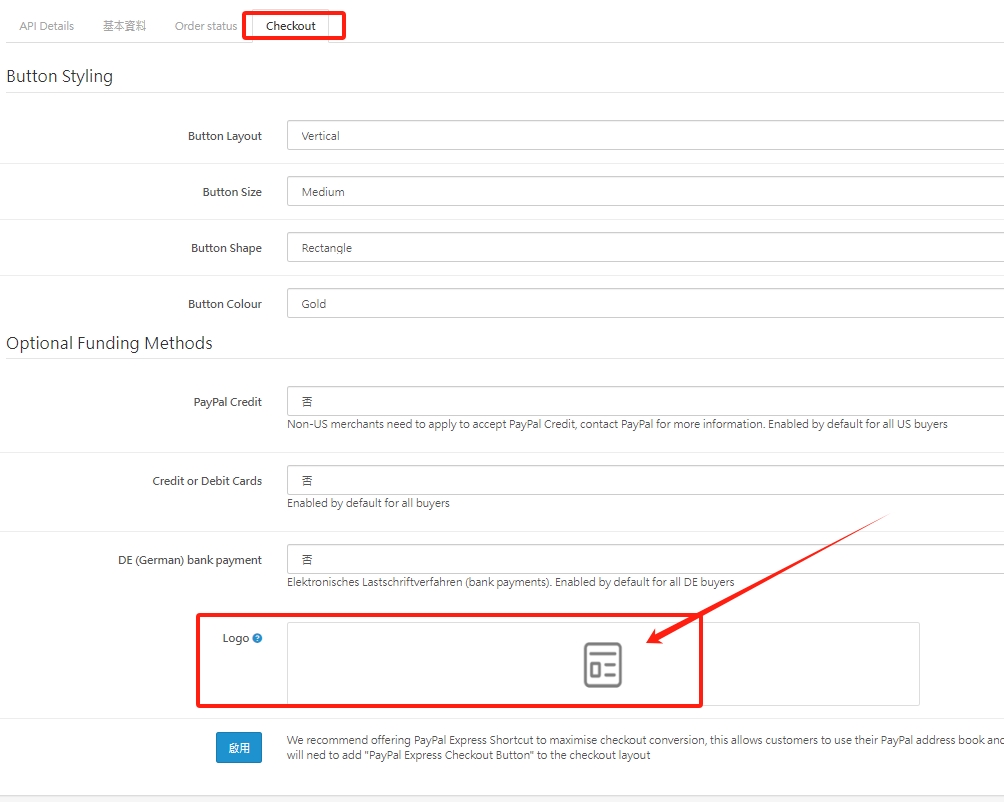Viewport: 1004px width, 802px height.
Task: Click the logo image placeholder icon
Action: click(x=603, y=665)
